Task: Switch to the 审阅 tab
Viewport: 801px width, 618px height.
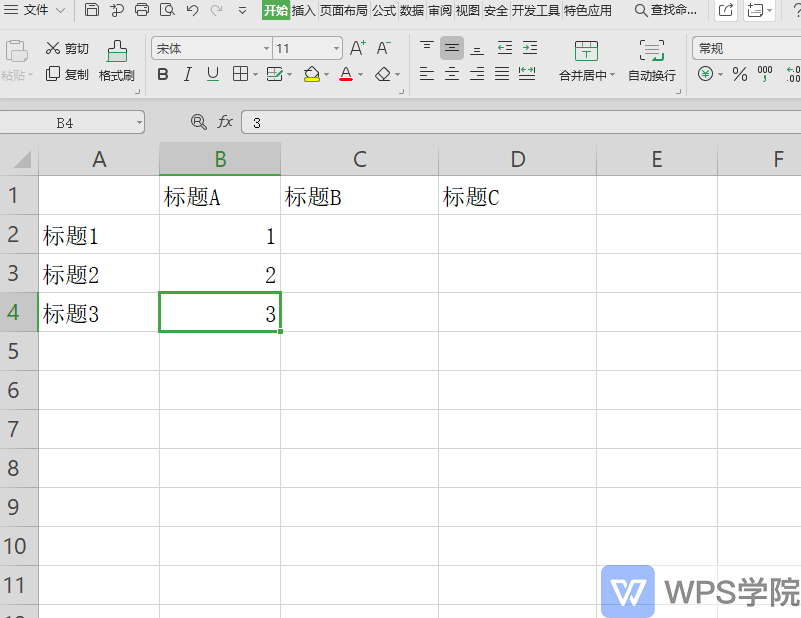Action: pyautogui.click(x=440, y=10)
